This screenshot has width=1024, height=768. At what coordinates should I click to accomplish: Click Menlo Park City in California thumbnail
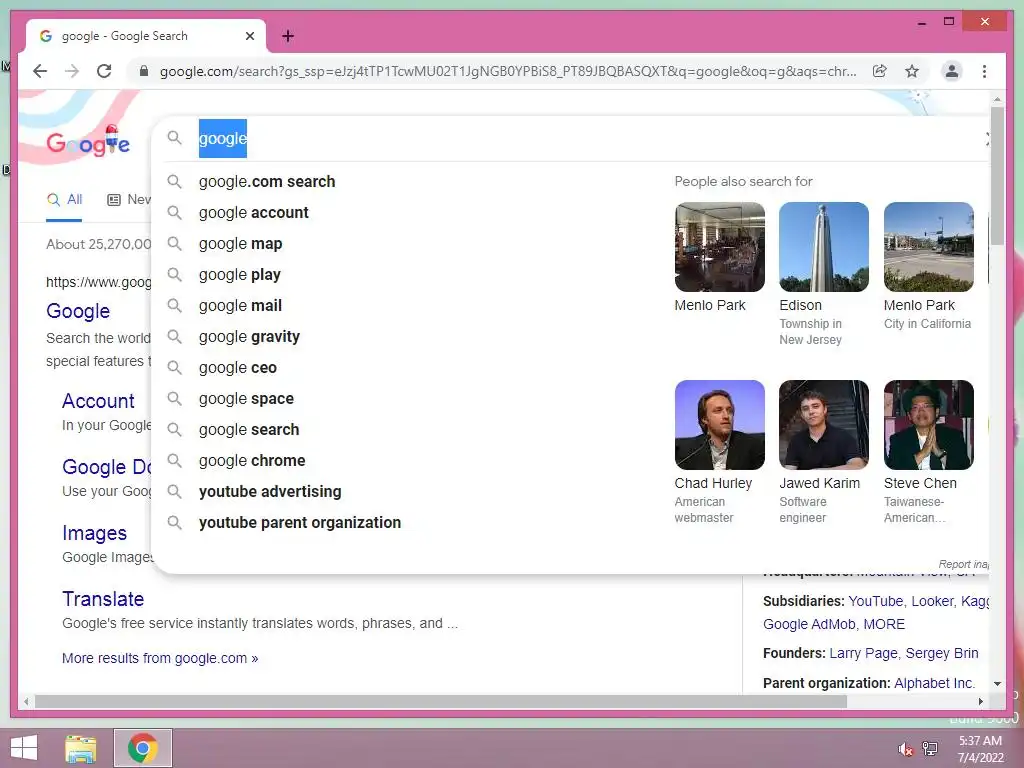click(x=929, y=247)
